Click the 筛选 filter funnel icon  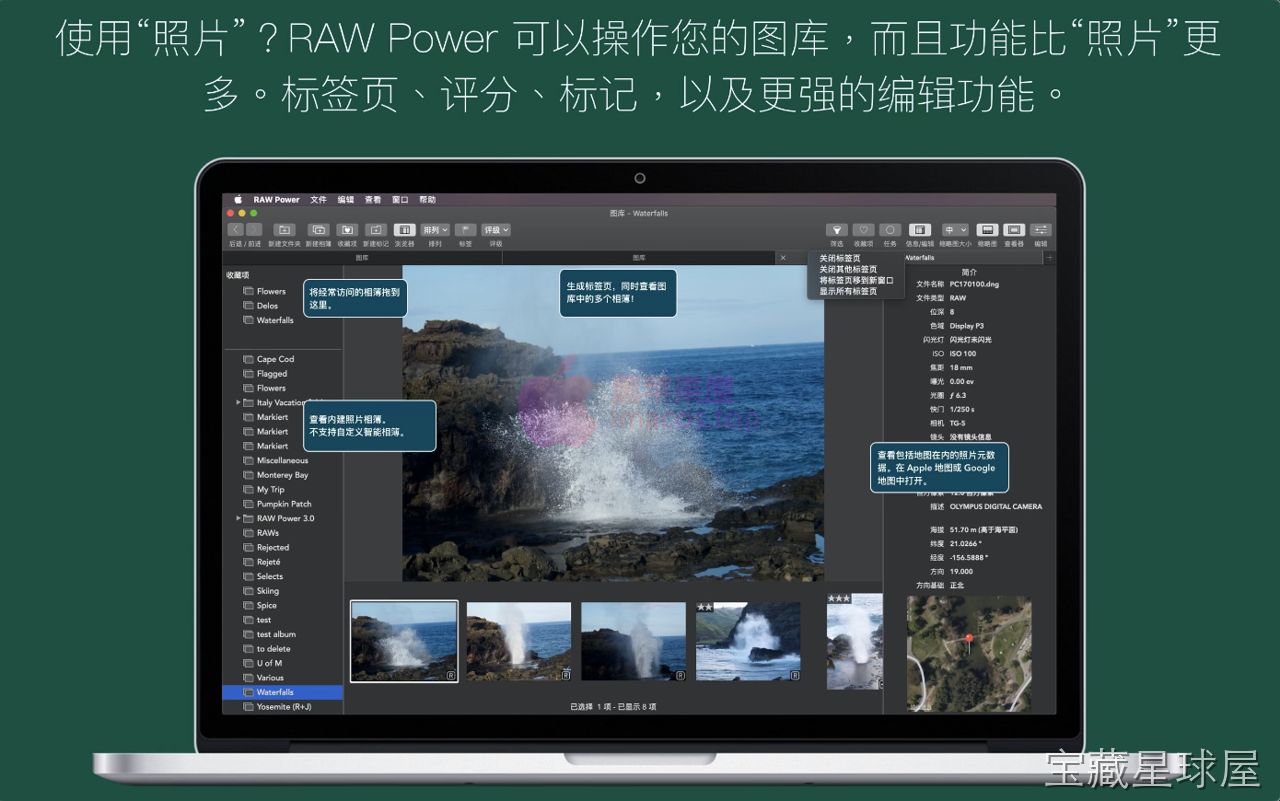(837, 230)
